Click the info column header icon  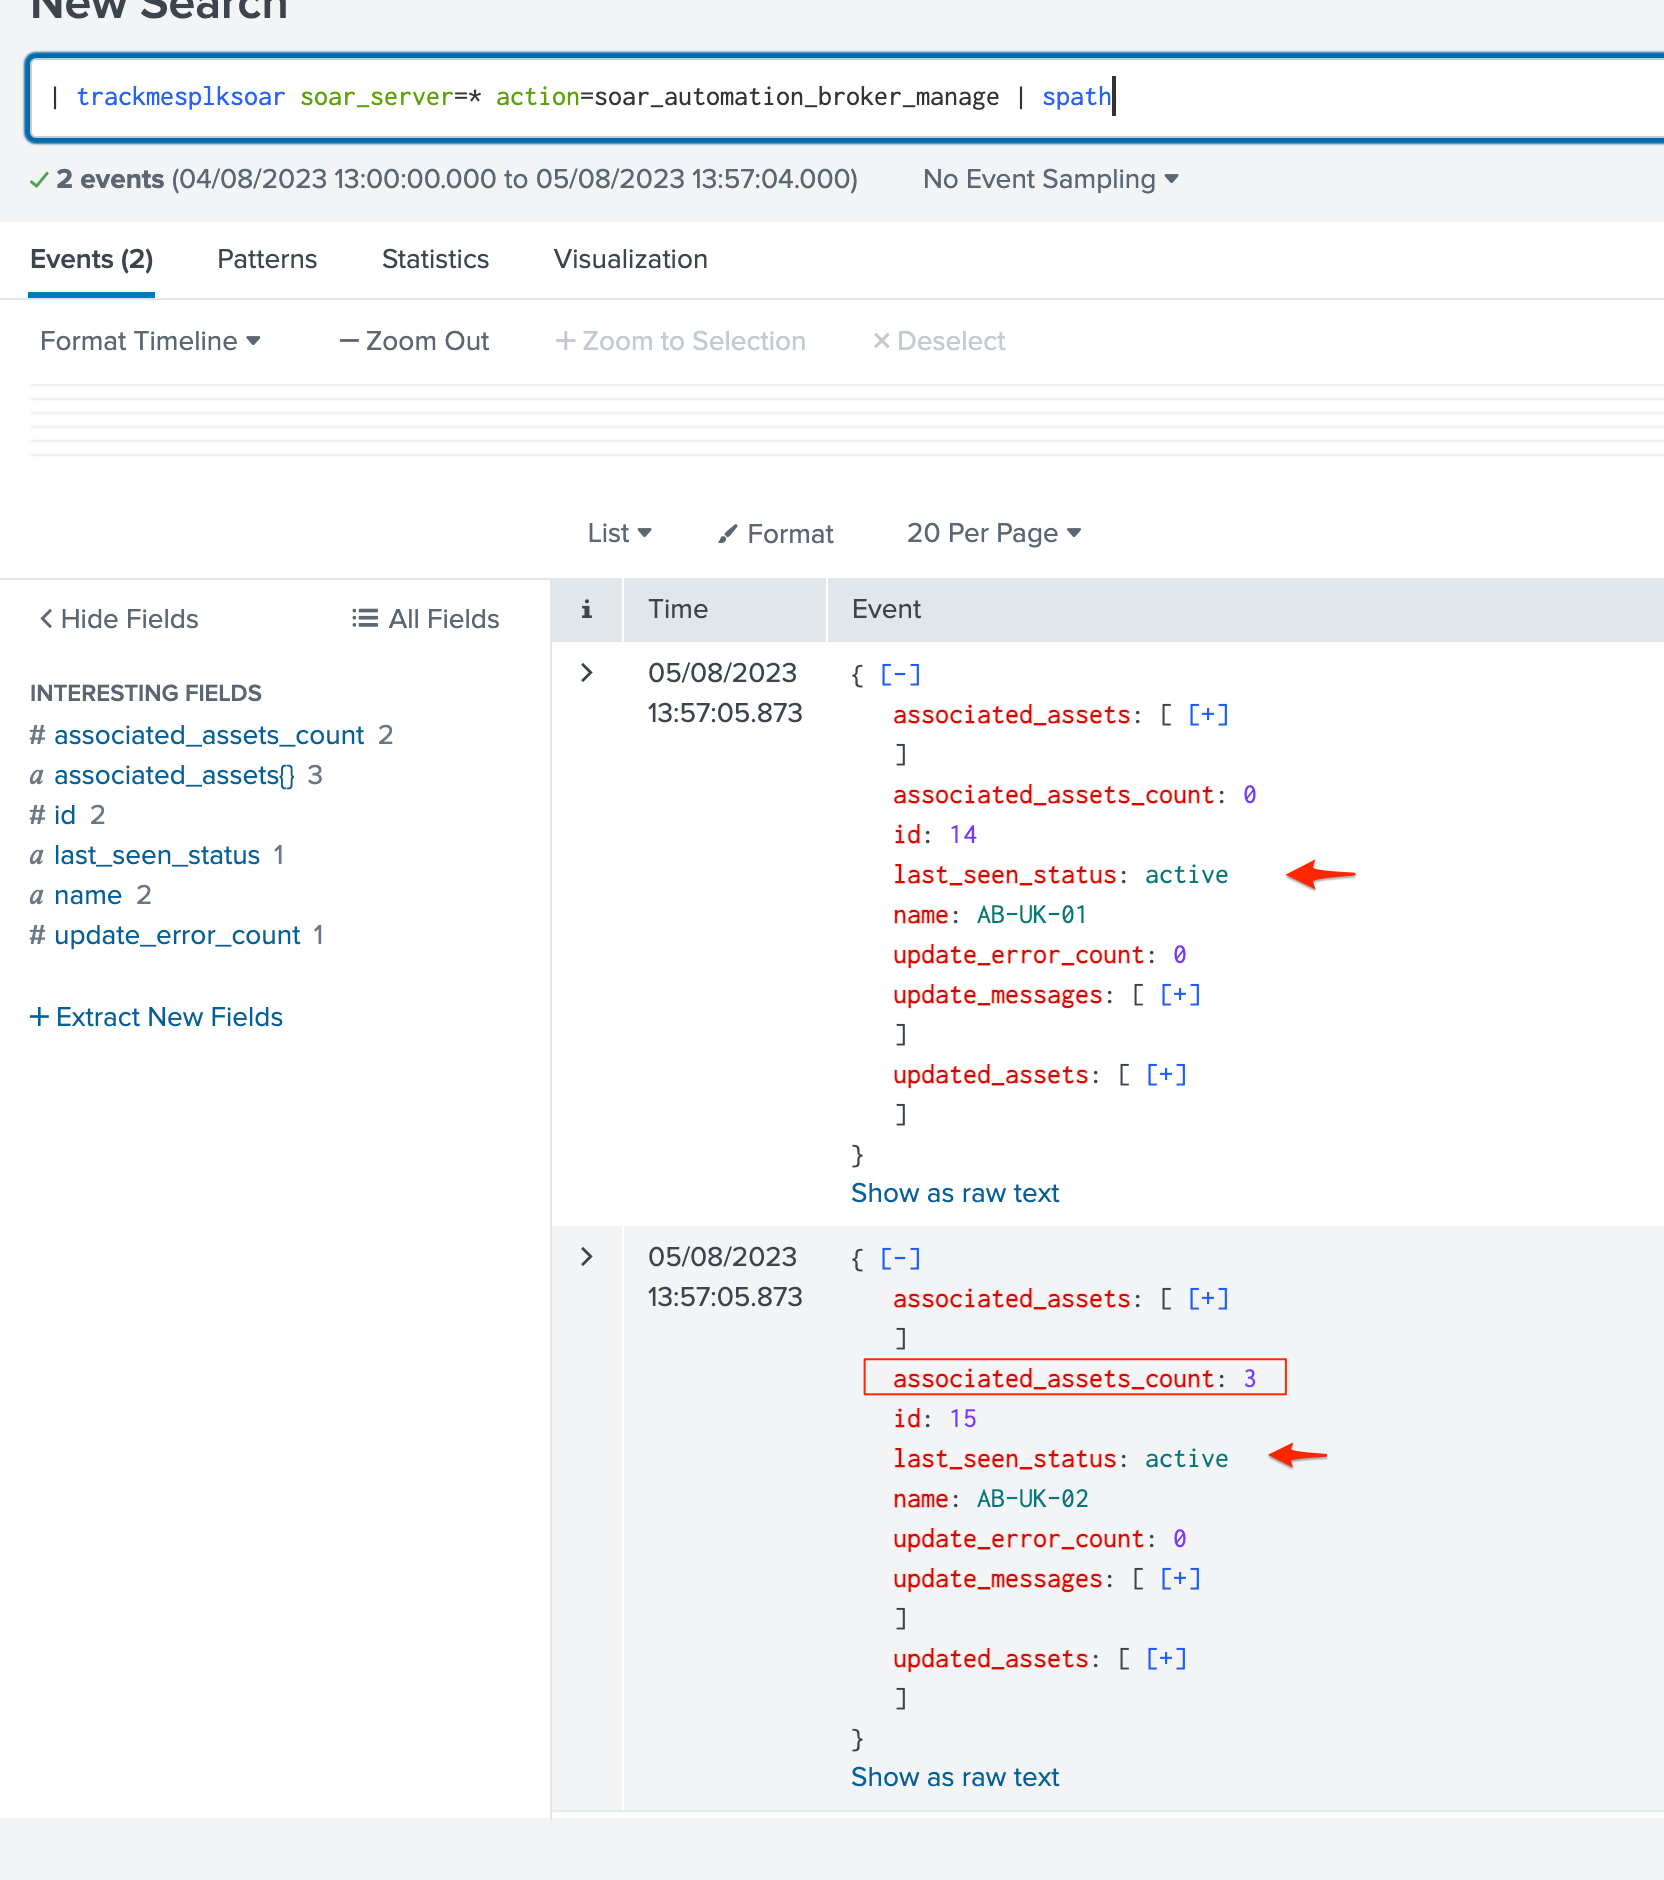[x=587, y=609]
